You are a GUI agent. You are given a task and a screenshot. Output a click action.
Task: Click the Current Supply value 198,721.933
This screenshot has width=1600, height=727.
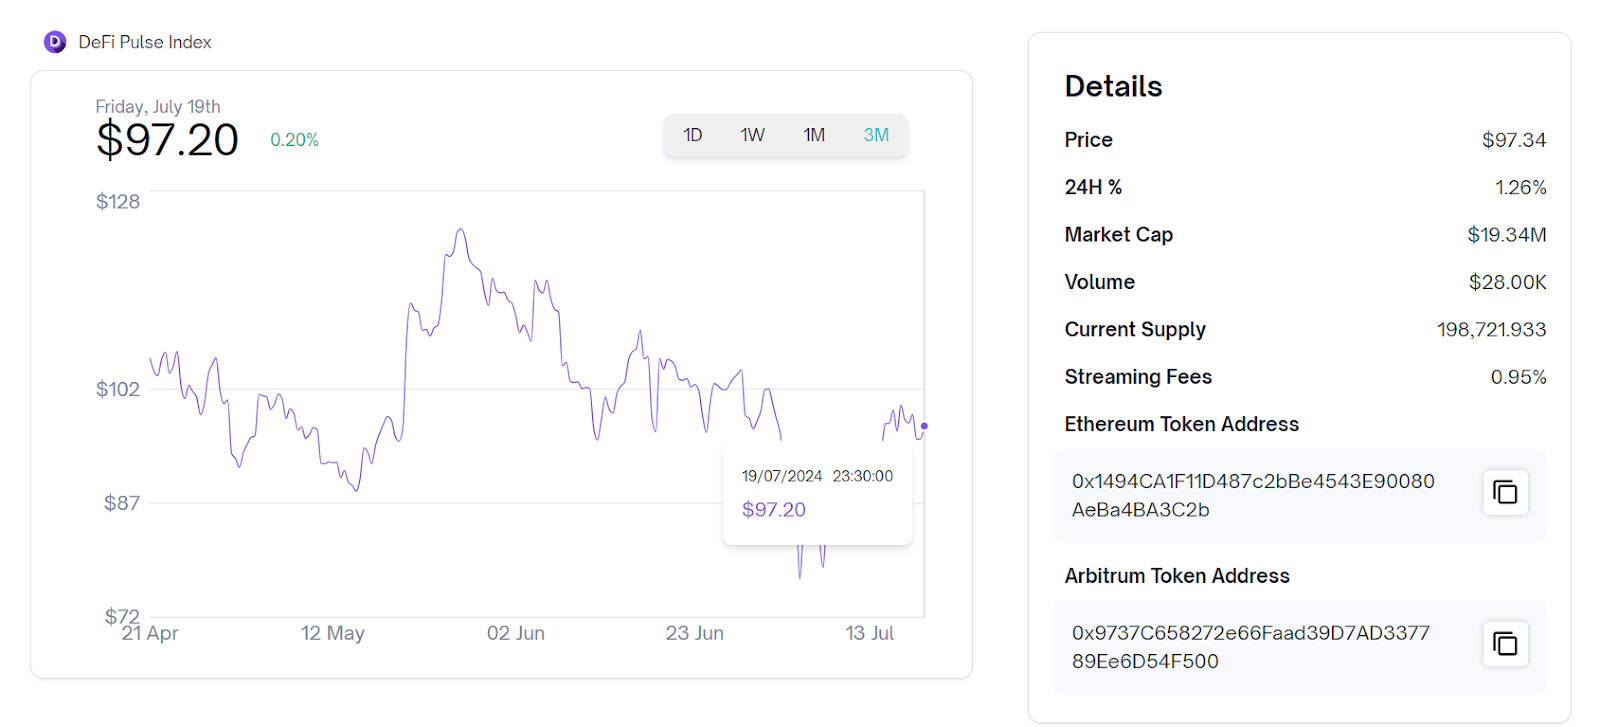click(x=1492, y=329)
